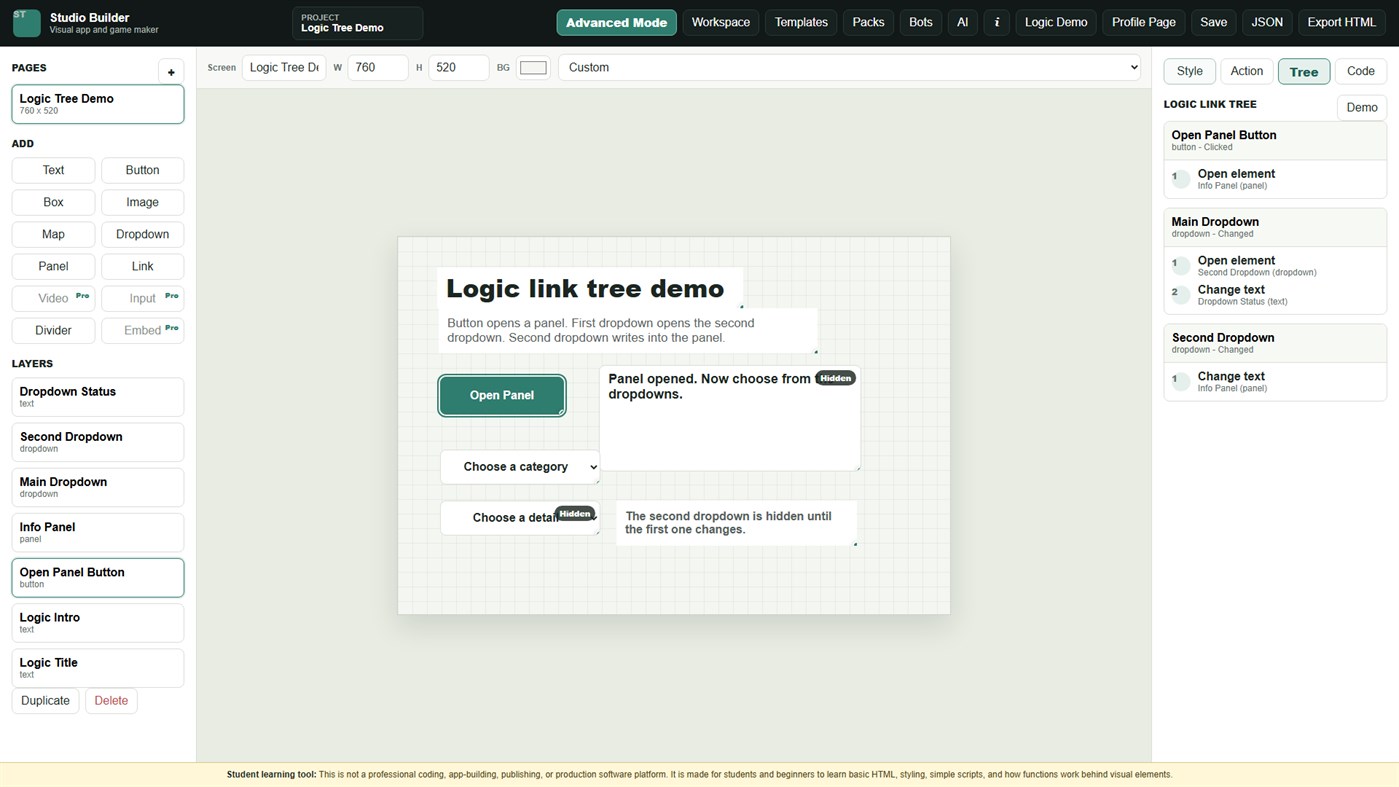Click the Hidden badge on second dropdown

click(575, 513)
